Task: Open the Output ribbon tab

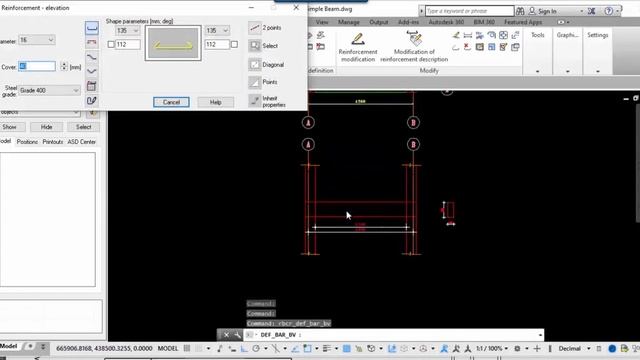Action: (379, 22)
